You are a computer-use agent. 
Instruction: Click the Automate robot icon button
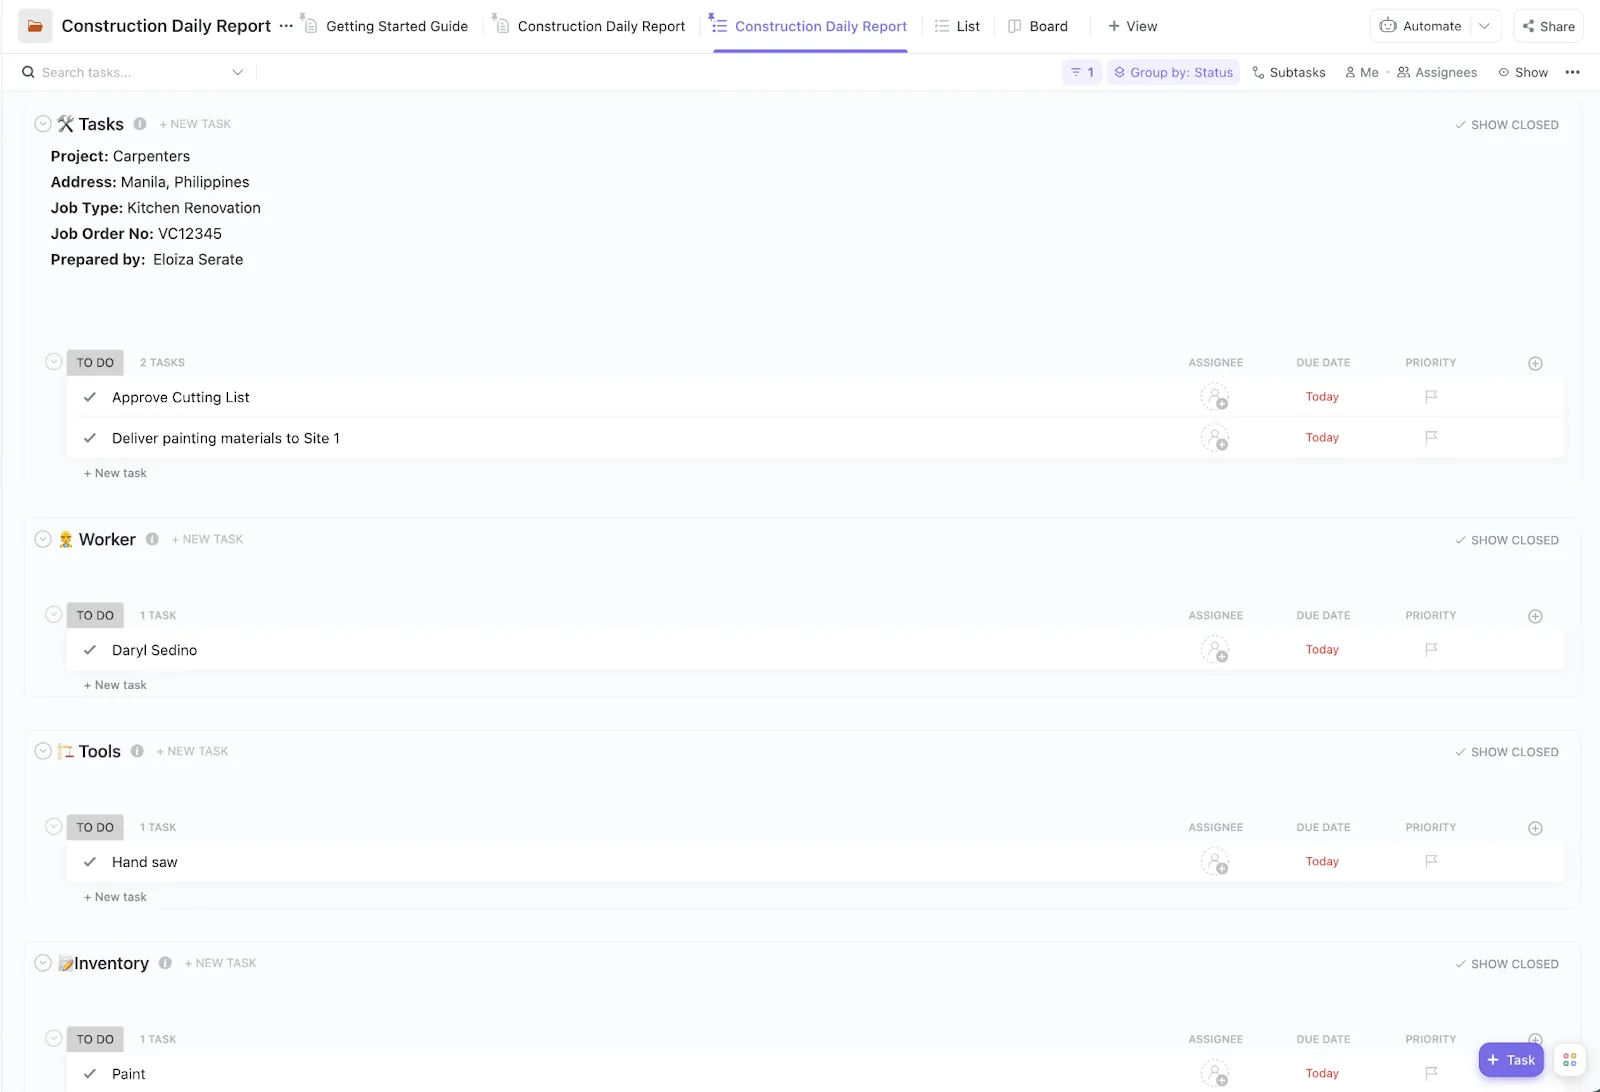point(1421,26)
